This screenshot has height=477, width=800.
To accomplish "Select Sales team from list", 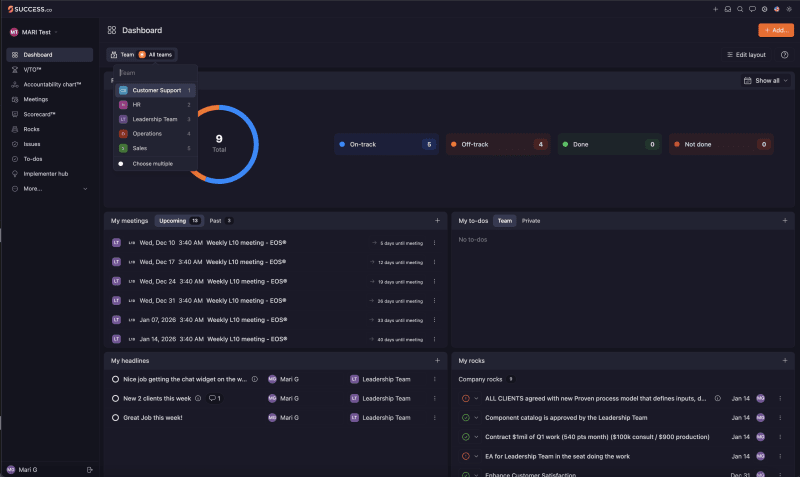I will (155, 148).
